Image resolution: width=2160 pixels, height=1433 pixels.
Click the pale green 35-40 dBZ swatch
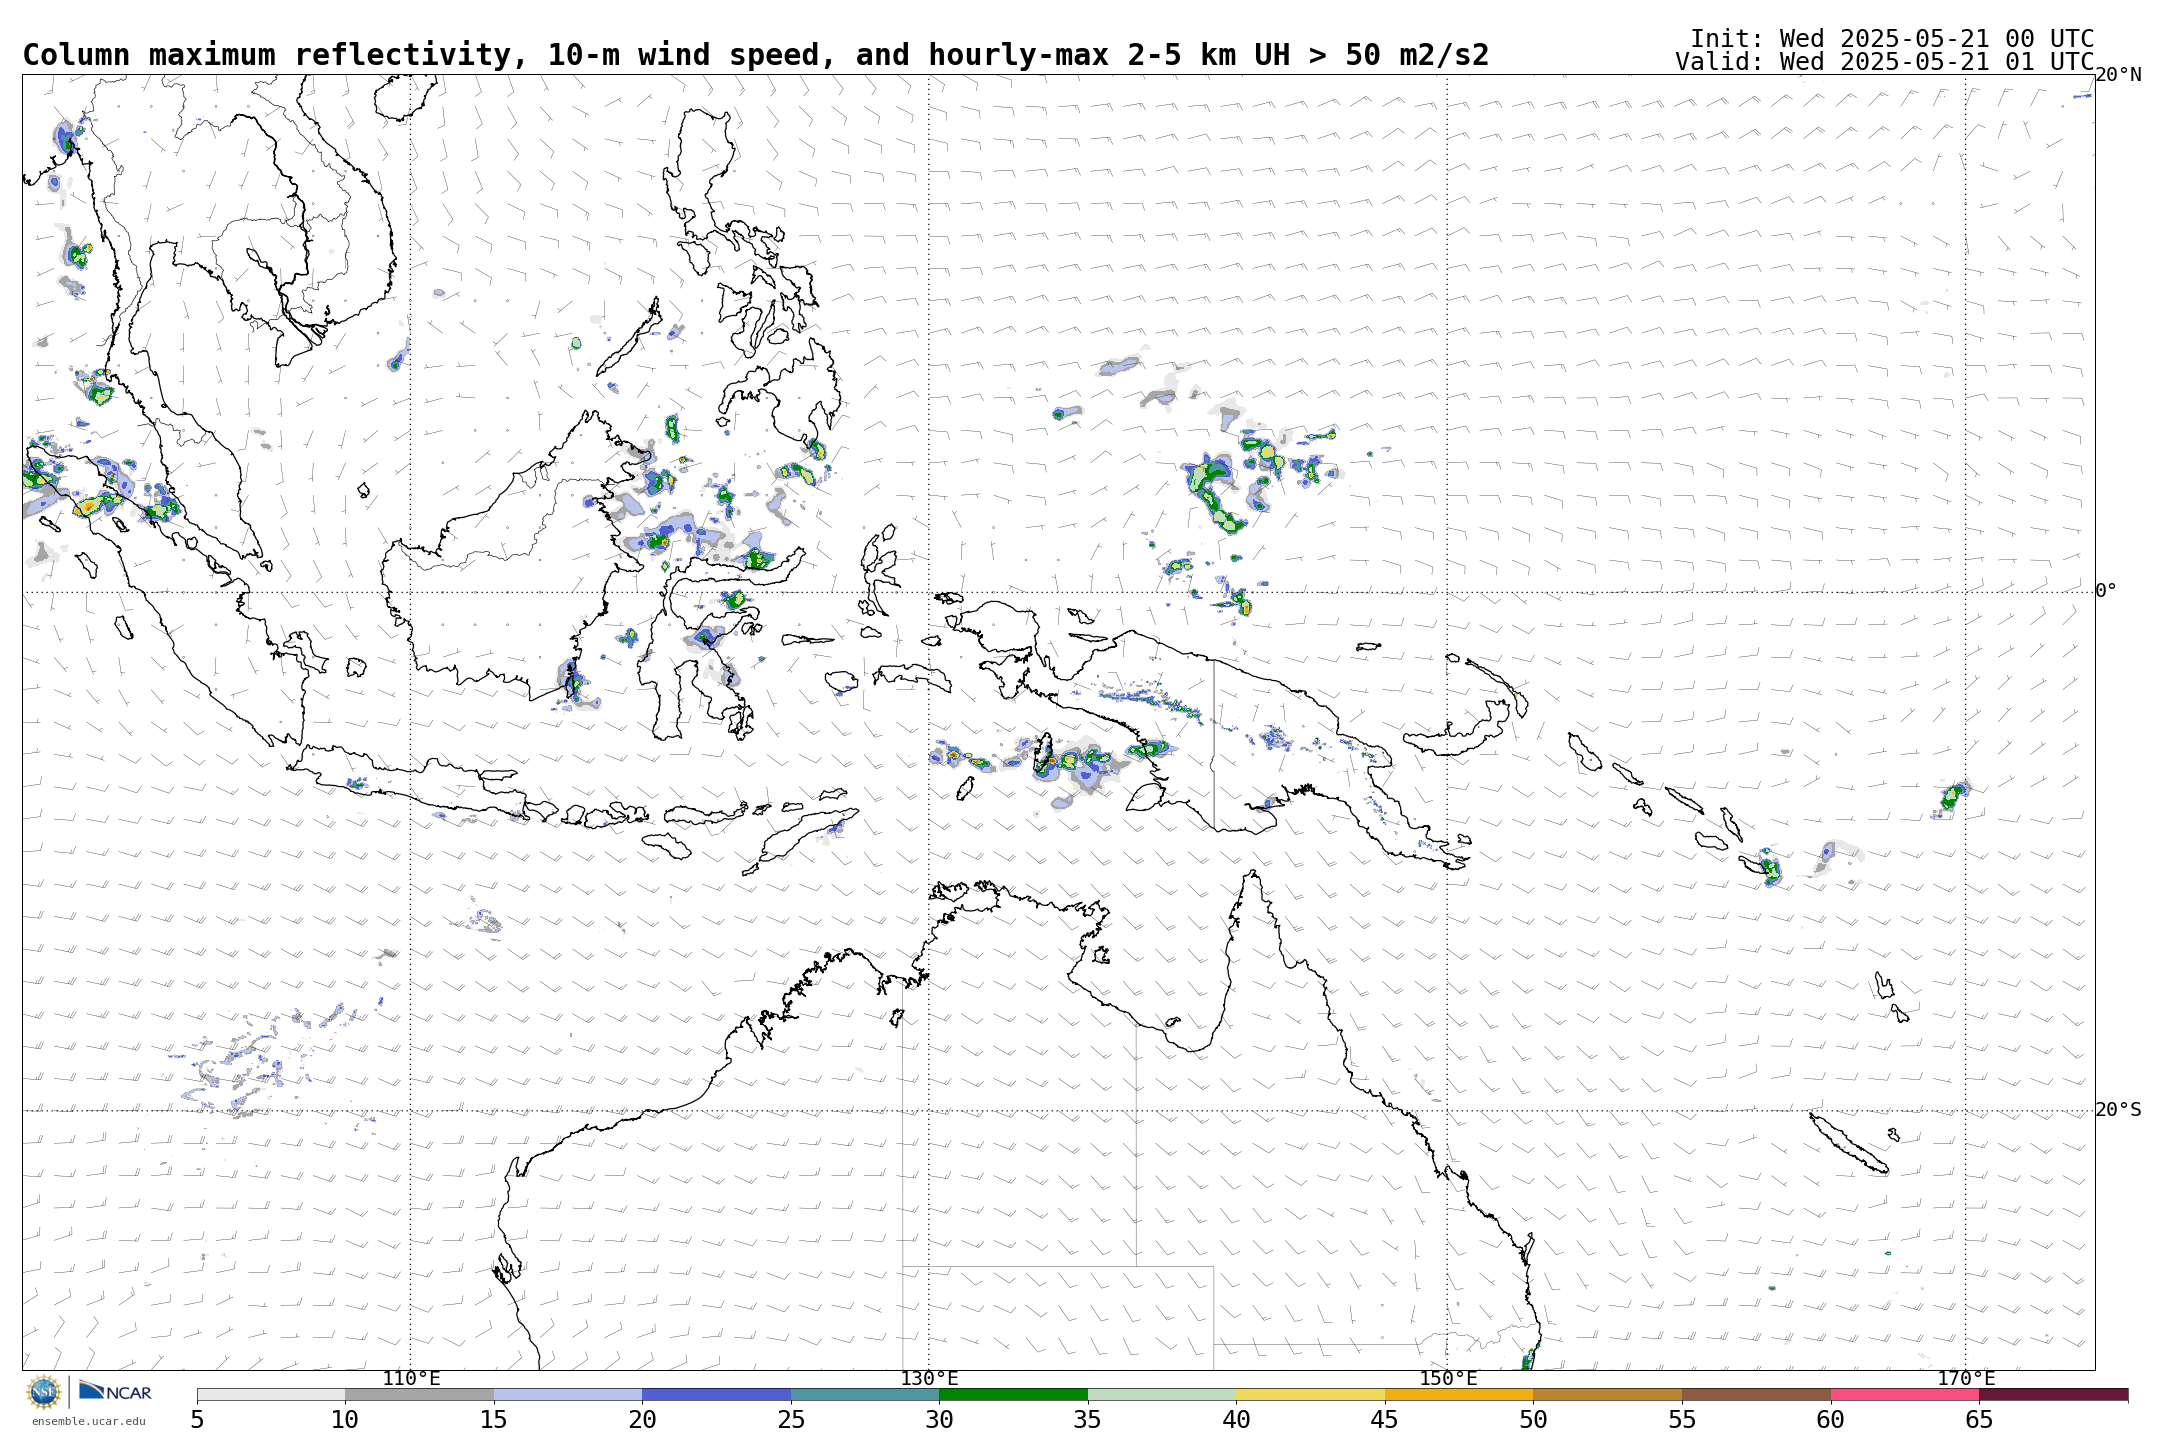[1162, 1394]
